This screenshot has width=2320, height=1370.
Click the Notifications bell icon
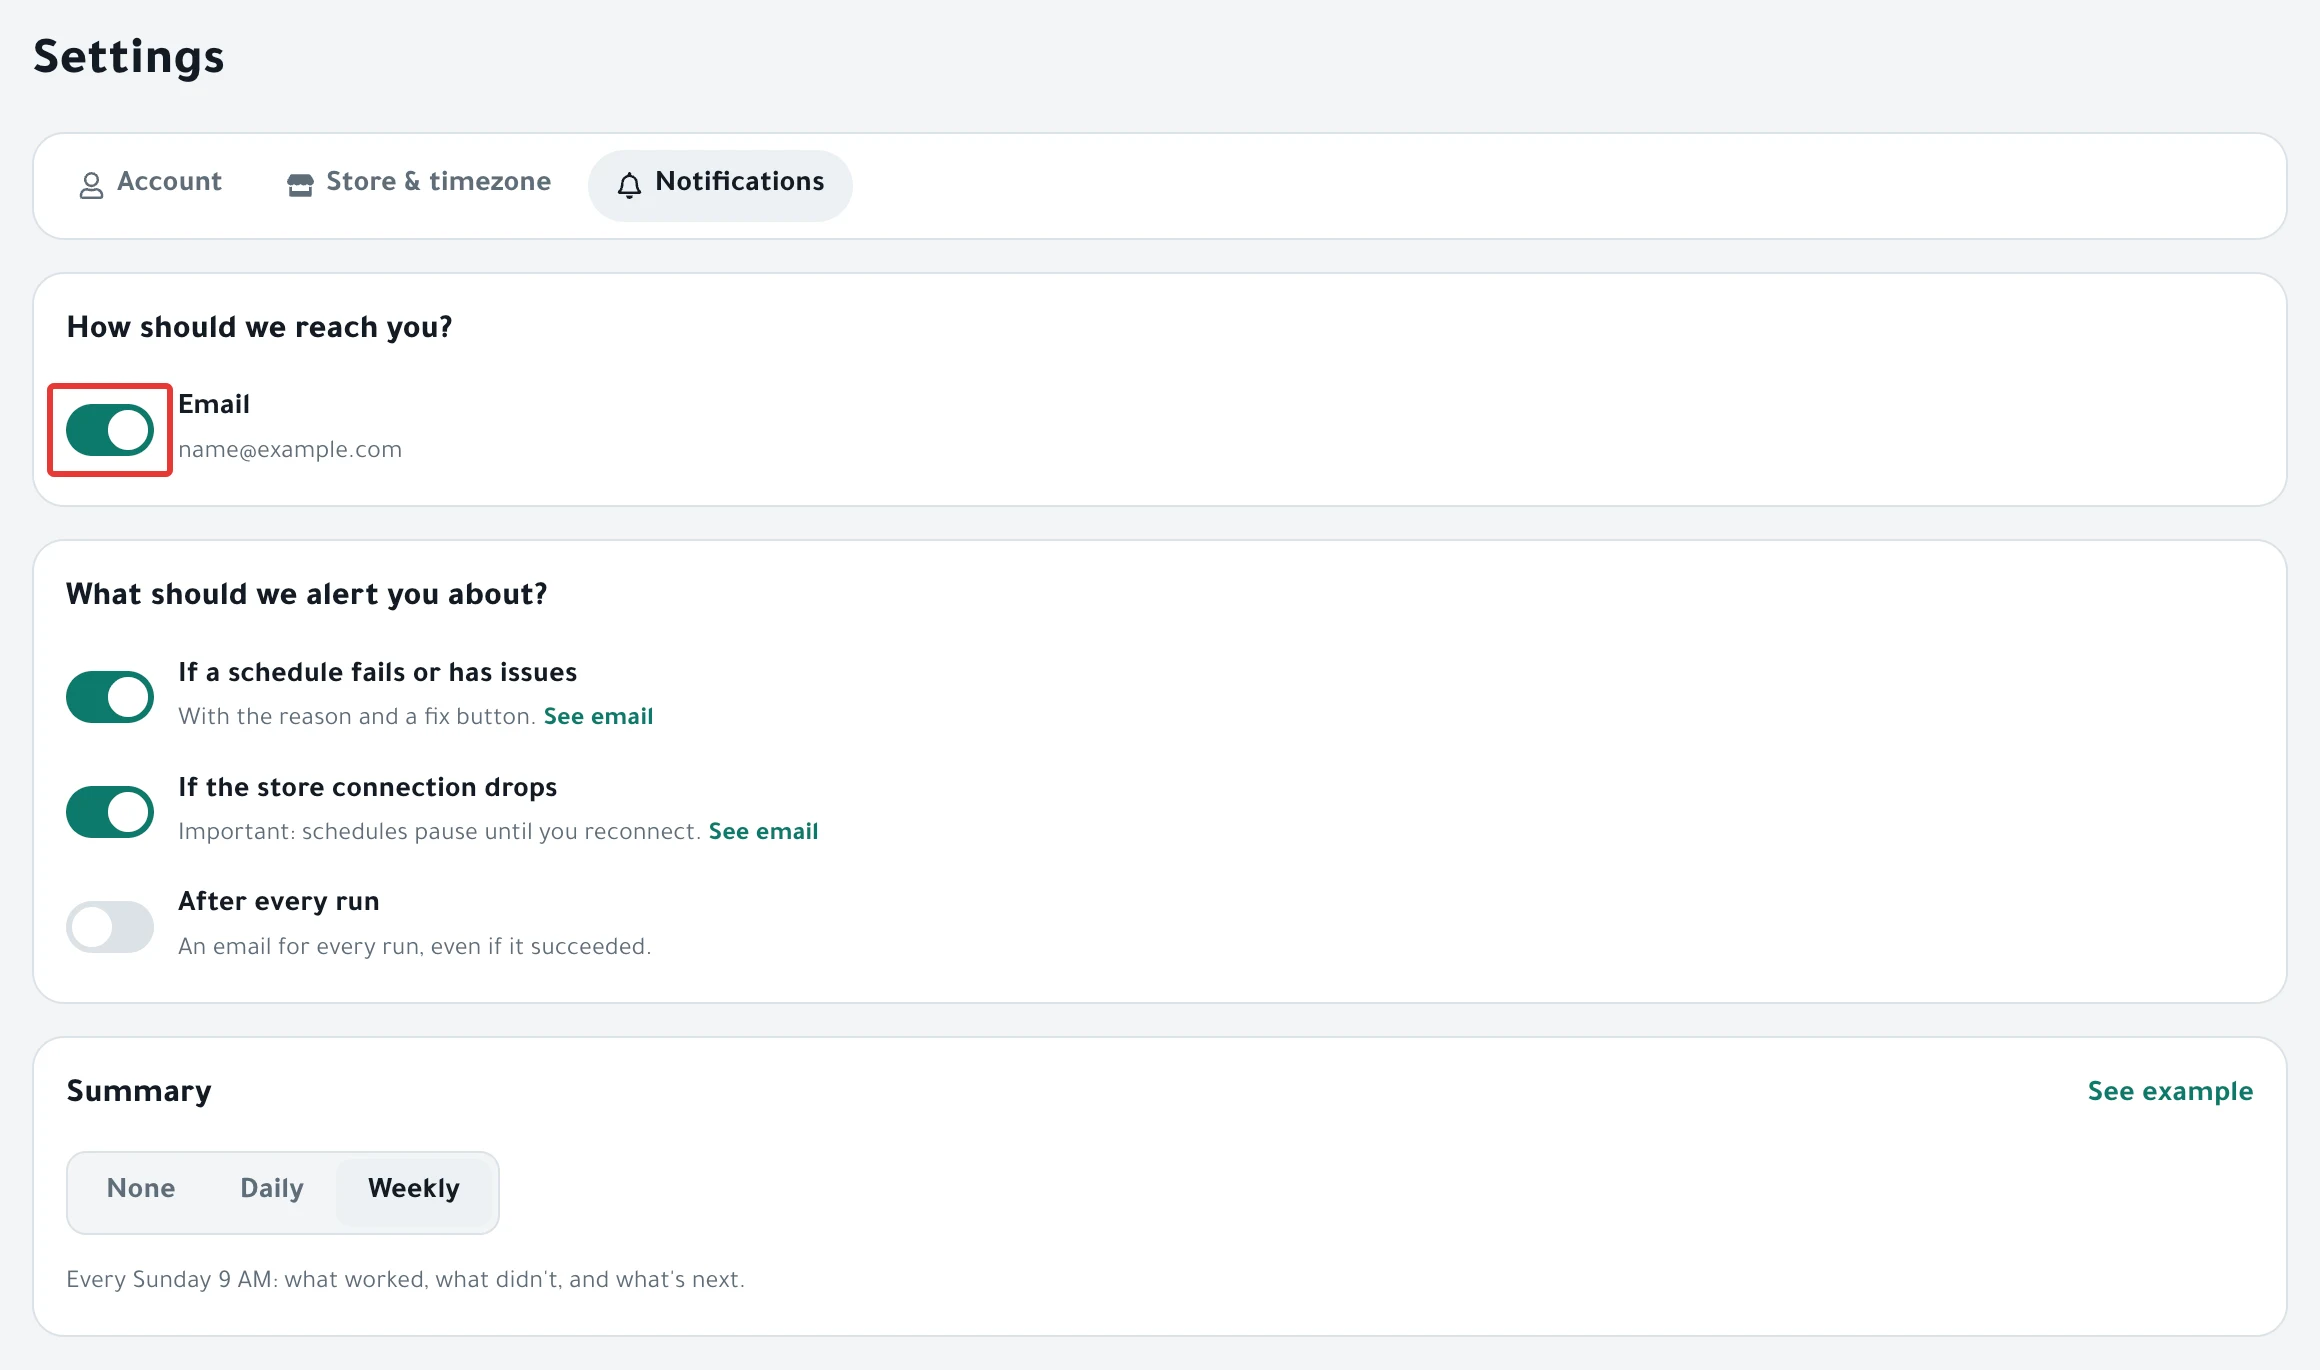(629, 185)
